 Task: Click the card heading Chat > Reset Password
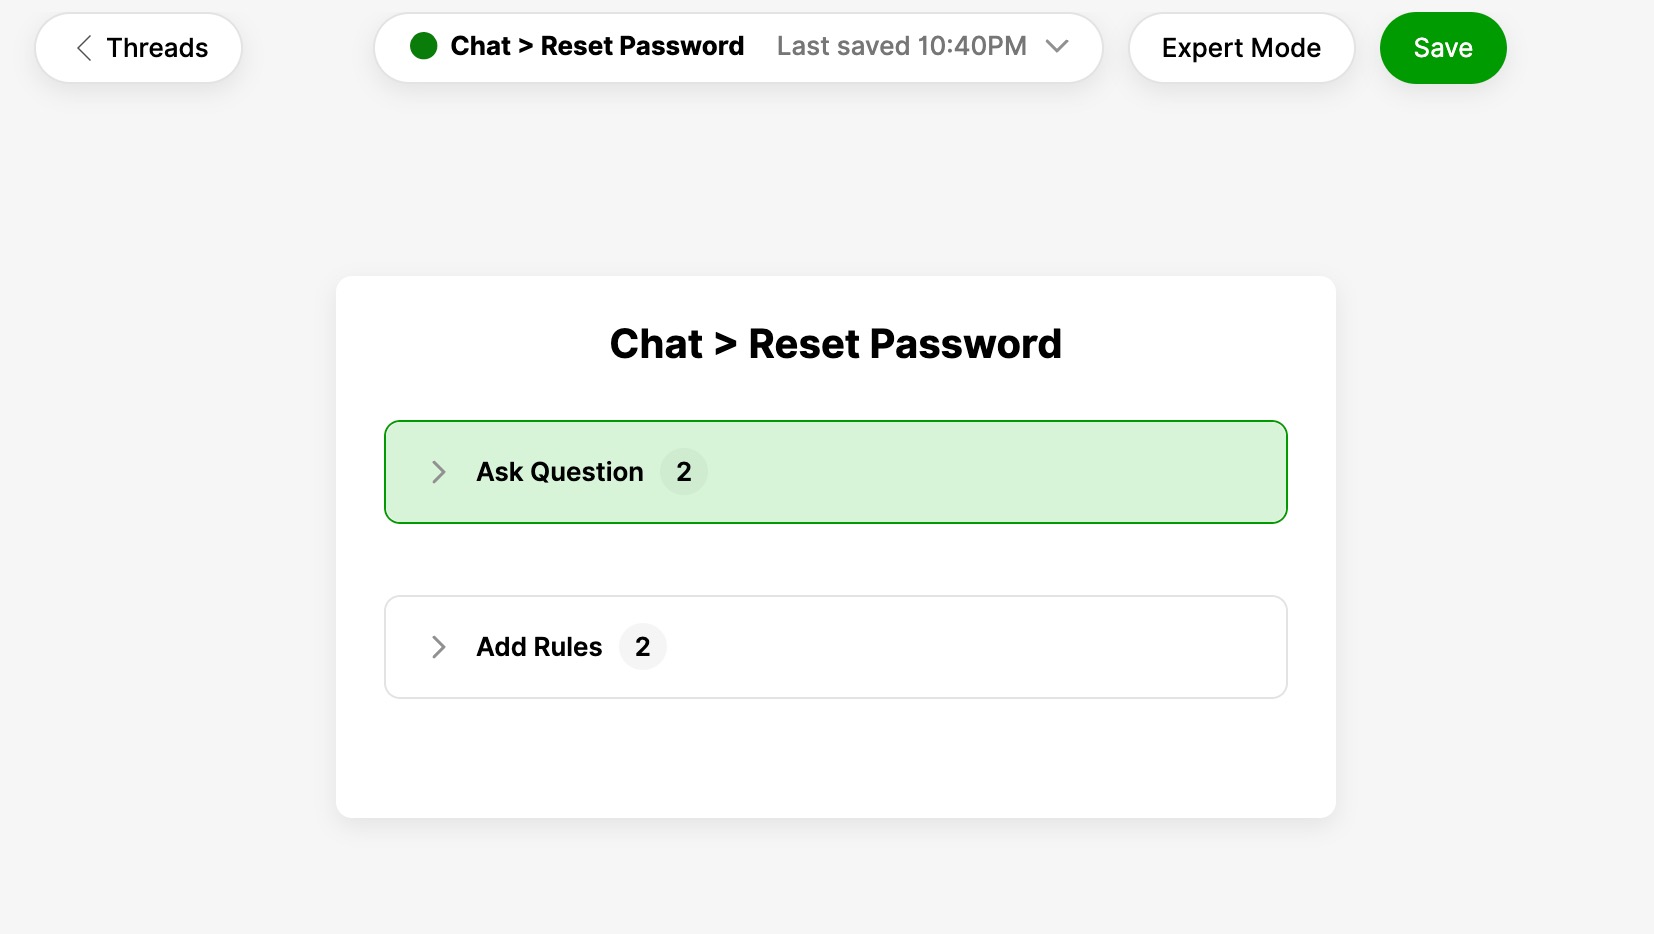pyautogui.click(x=836, y=344)
